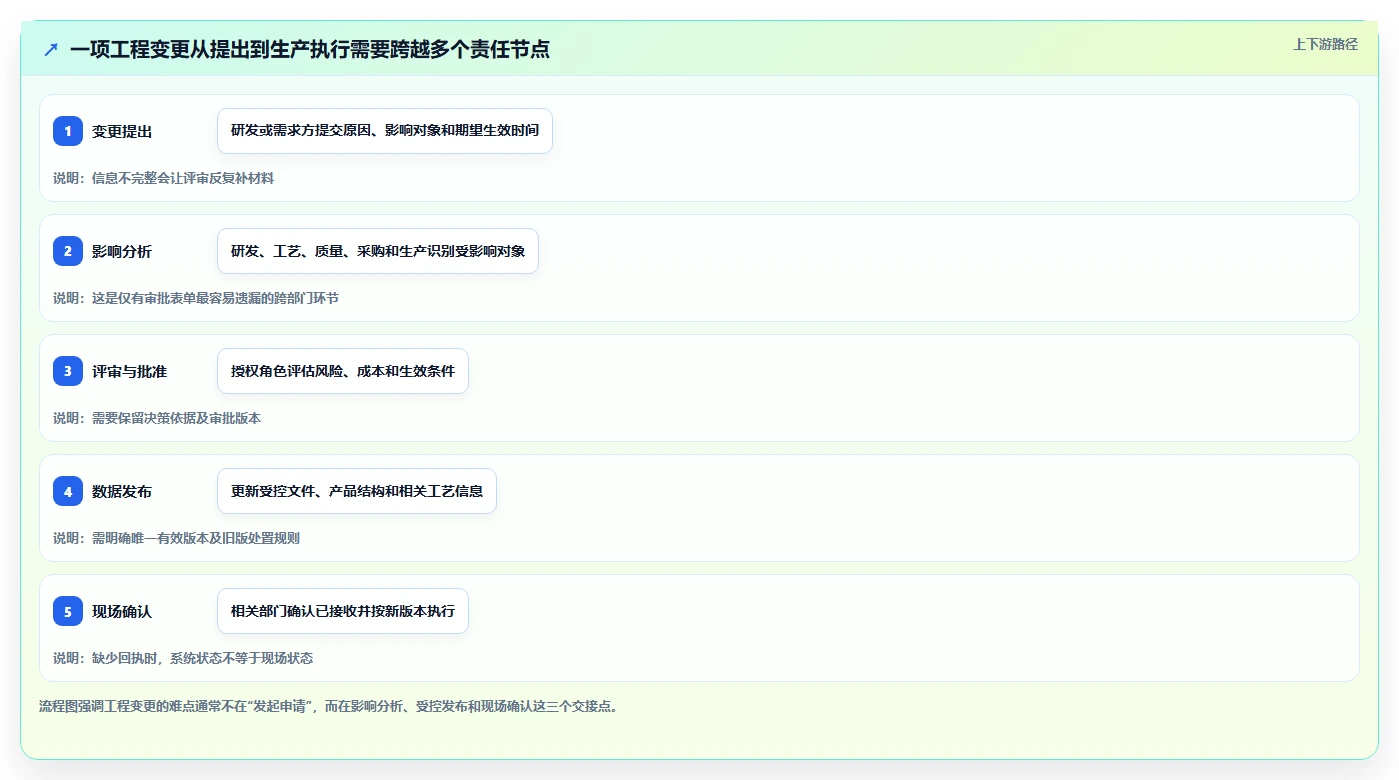Click the note about 跨部门环节
This screenshot has height=780, width=1399.
pyautogui.click(x=196, y=298)
